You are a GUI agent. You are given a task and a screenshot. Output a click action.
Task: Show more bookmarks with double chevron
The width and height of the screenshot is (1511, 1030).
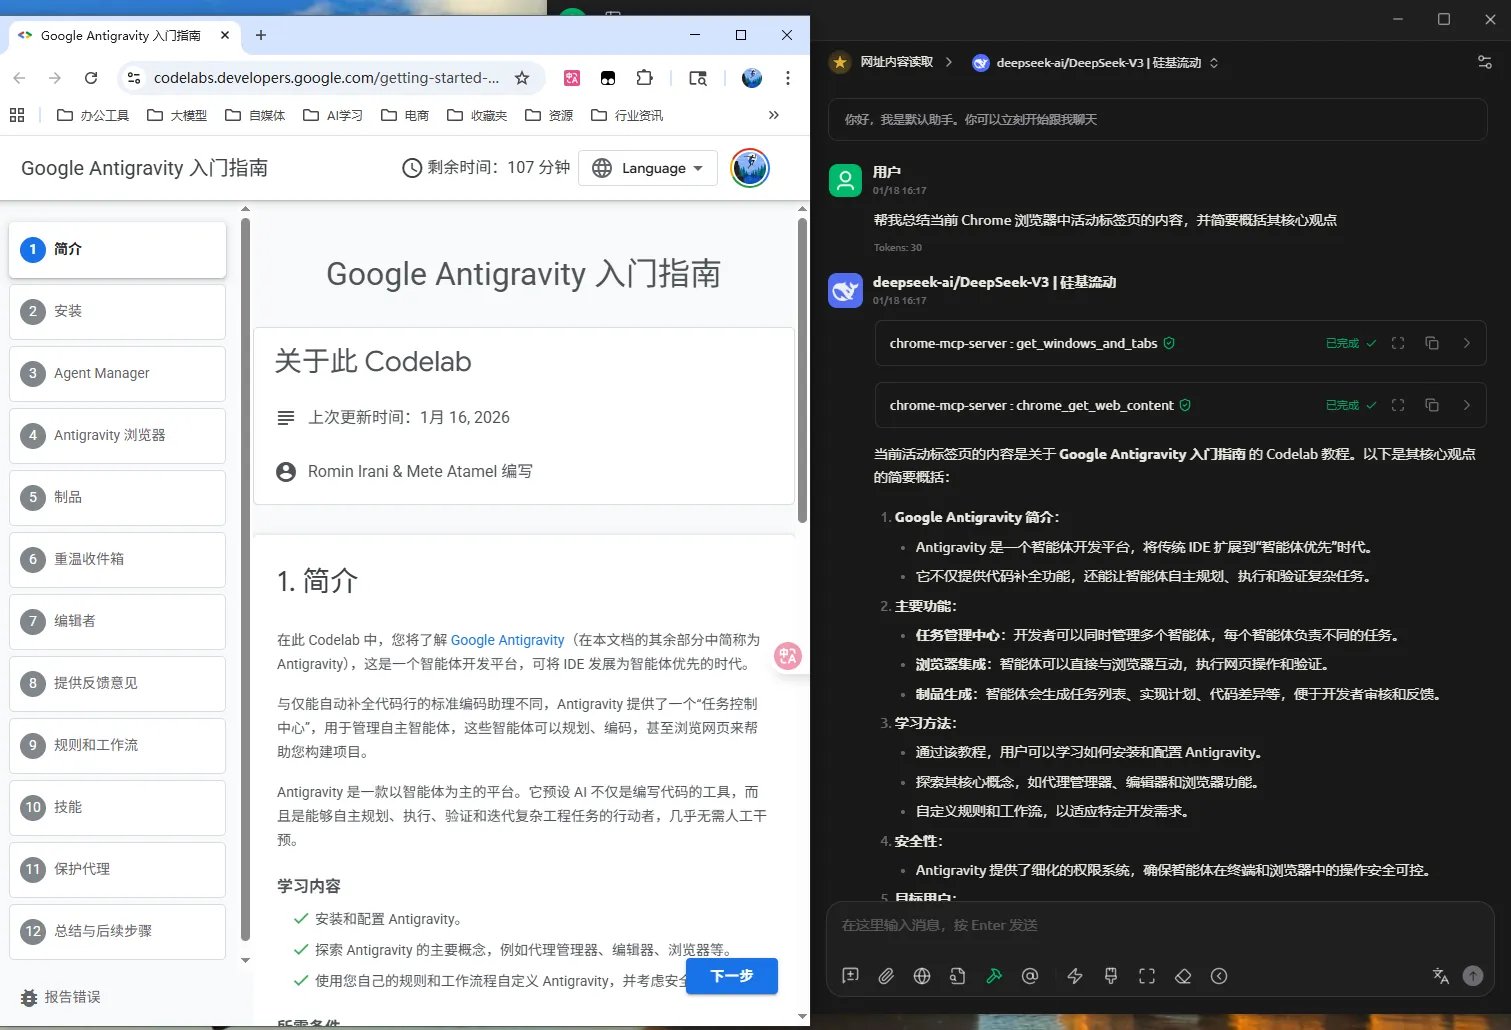pyautogui.click(x=774, y=115)
